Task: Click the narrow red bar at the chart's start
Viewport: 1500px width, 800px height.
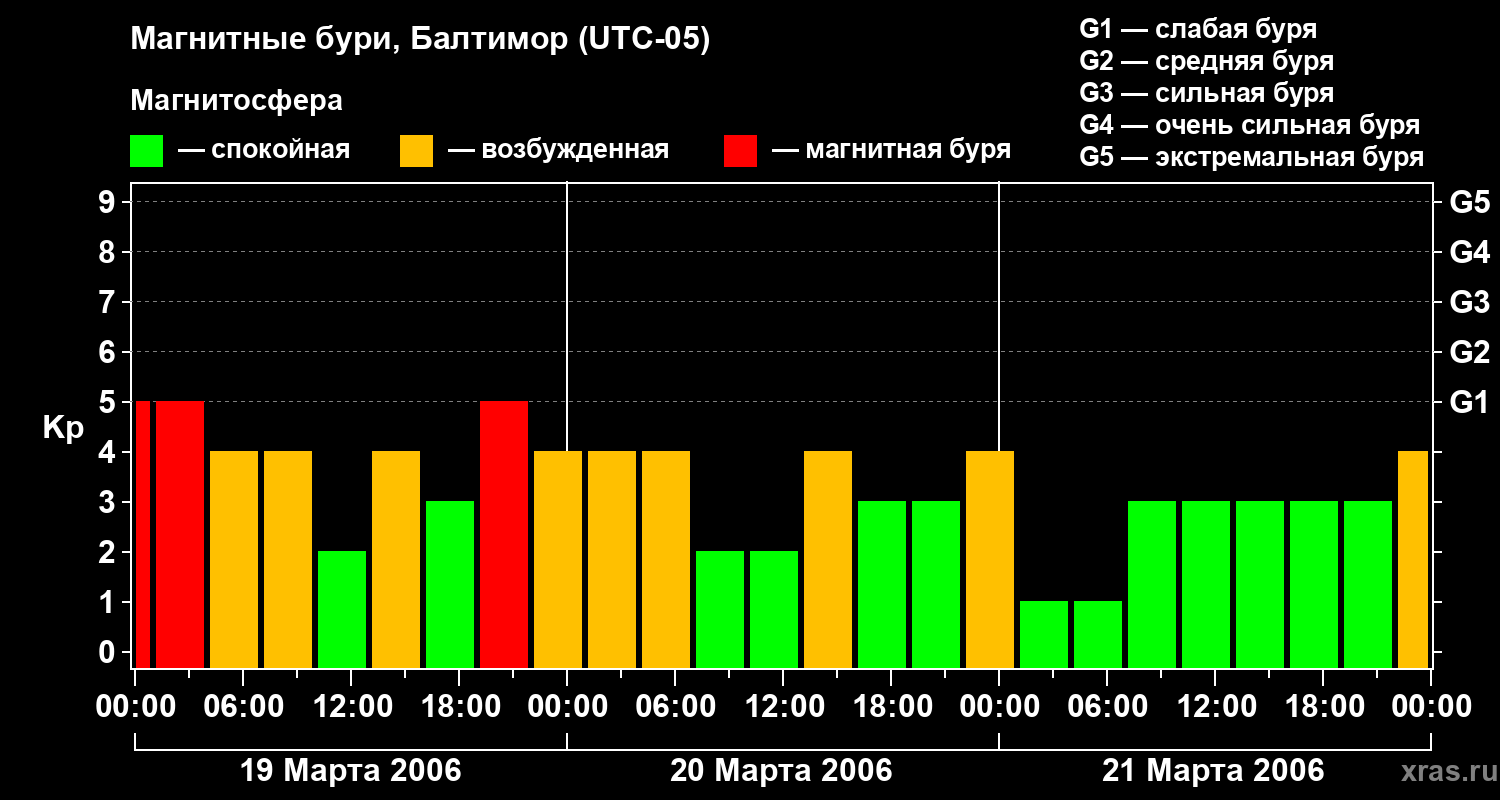Action: 143,534
